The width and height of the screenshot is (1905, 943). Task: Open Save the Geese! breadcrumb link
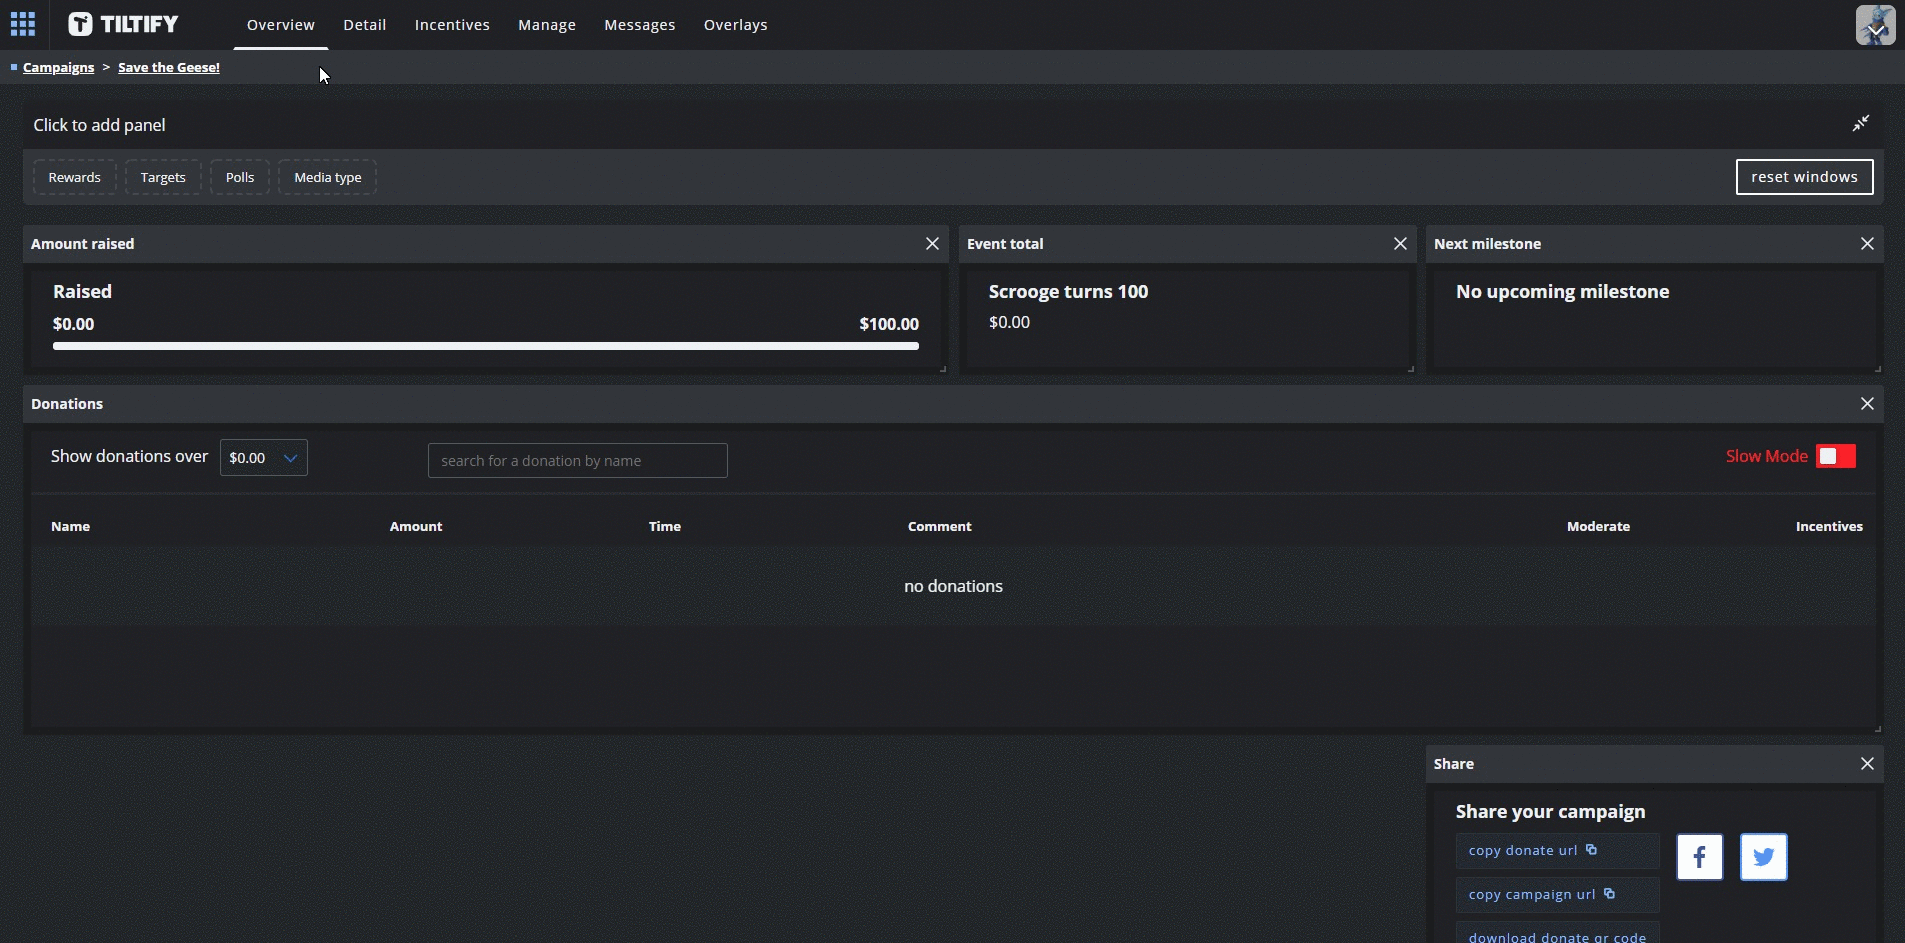coord(169,67)
